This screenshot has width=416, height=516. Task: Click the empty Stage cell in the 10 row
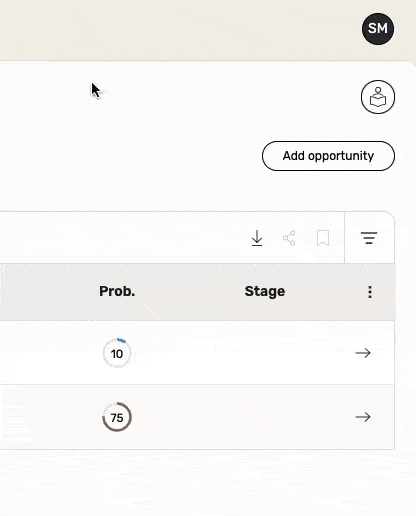pos(265,353)
